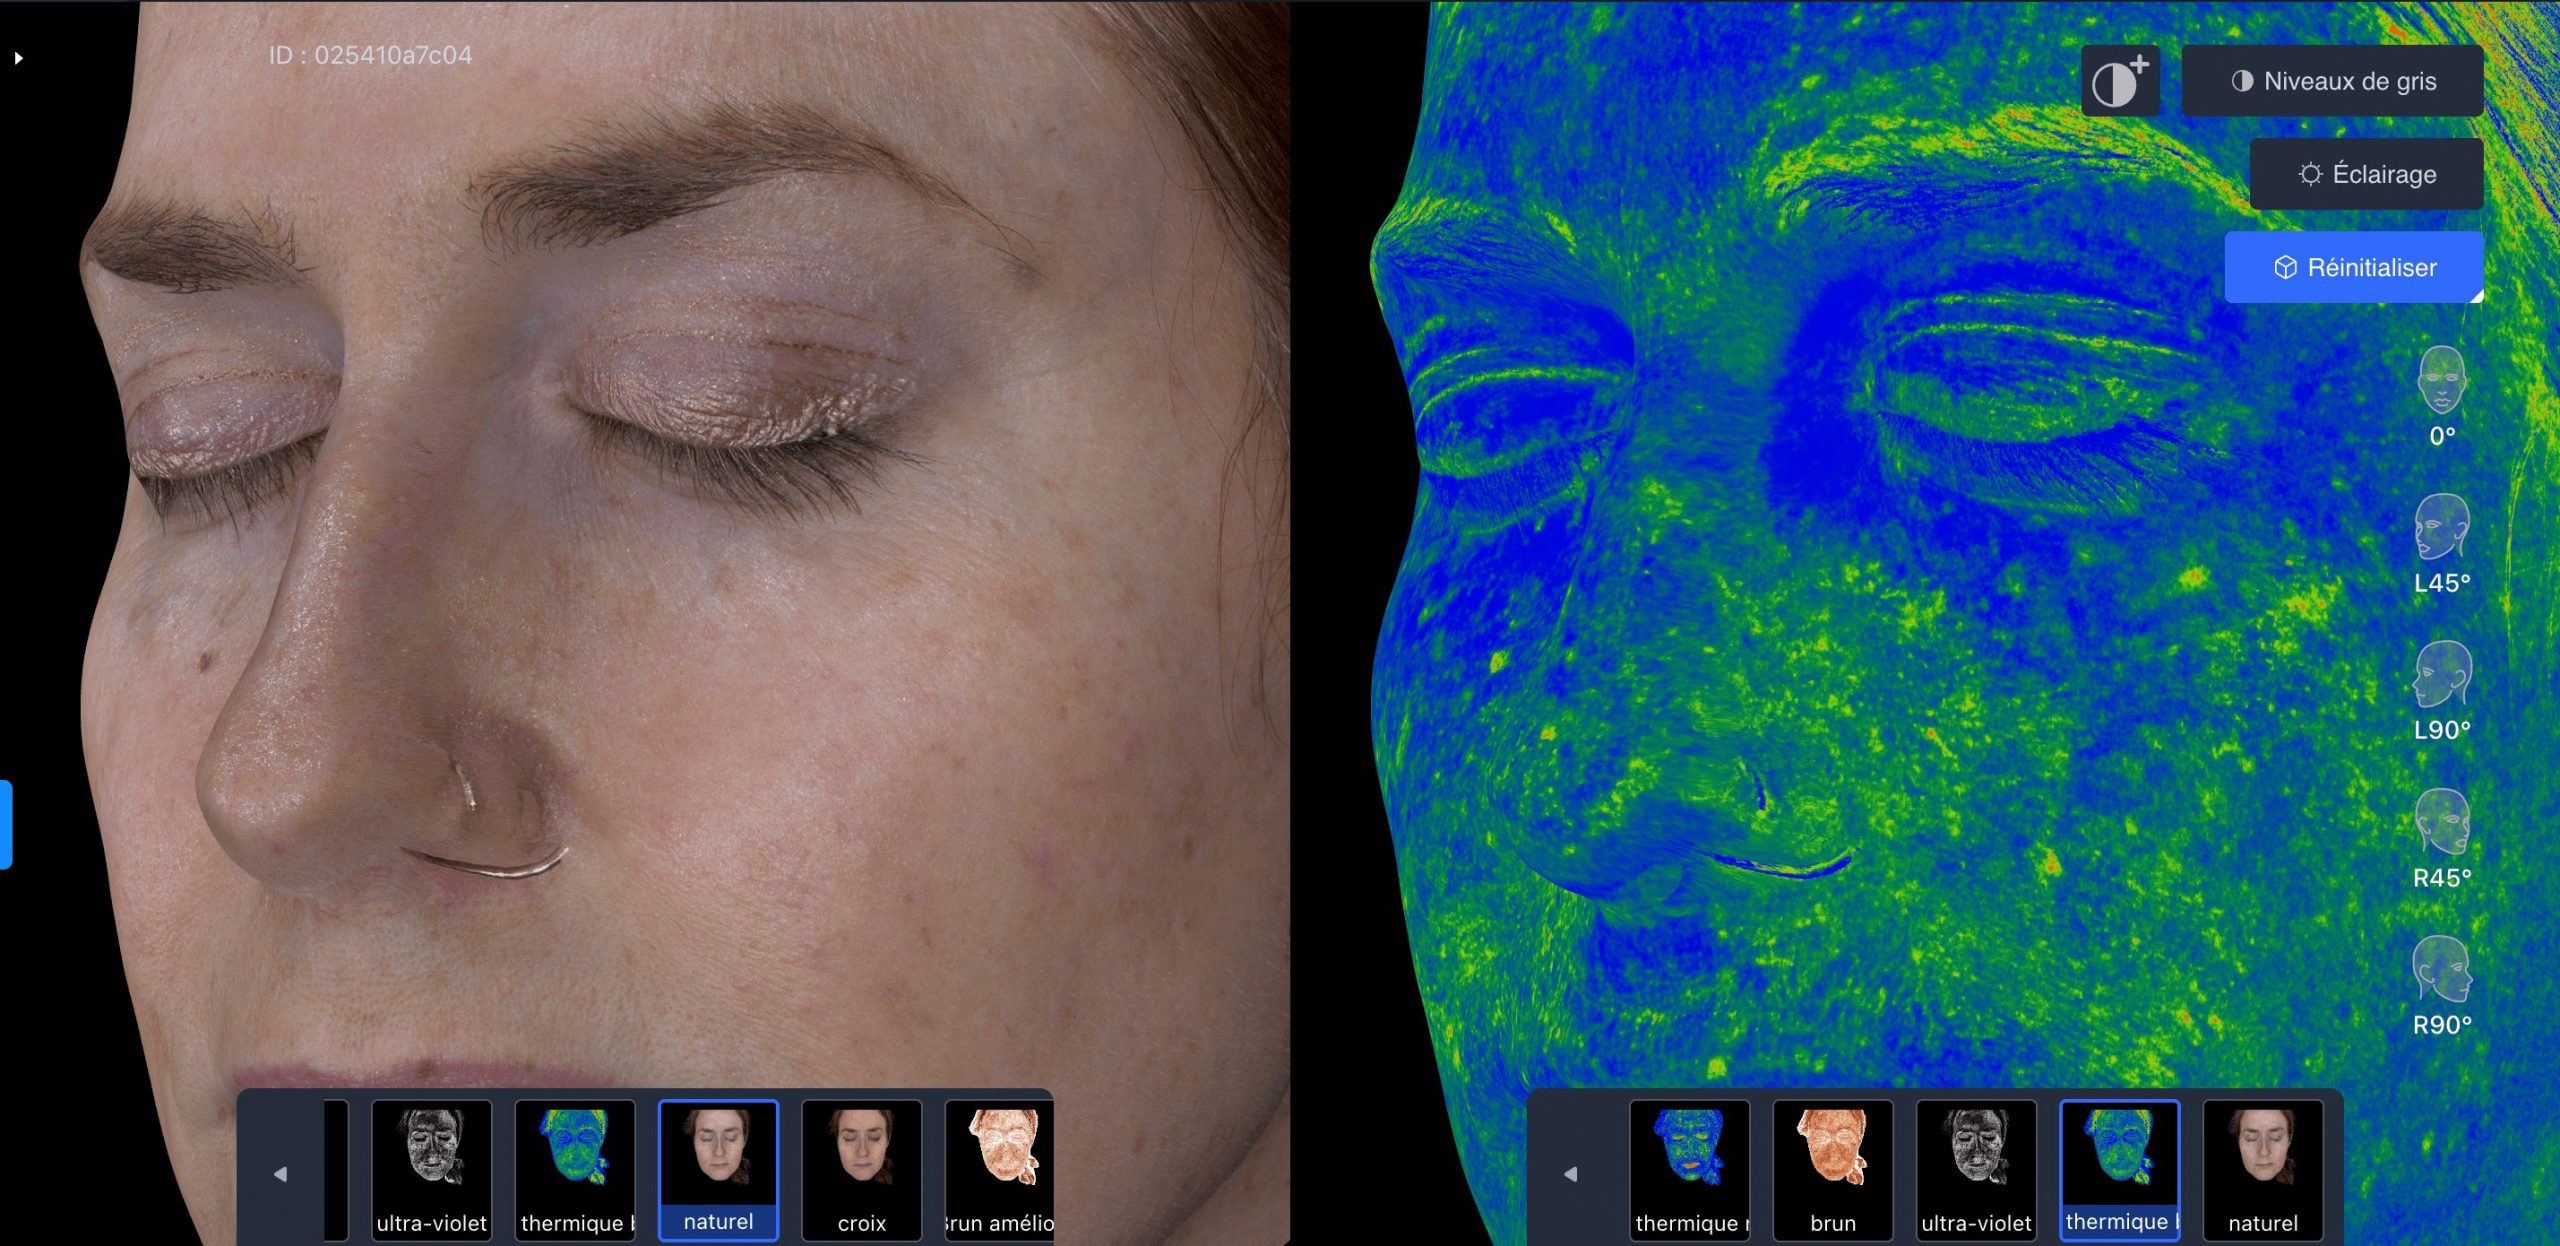Click the blue left-edge panel handle

pos(5,824)
